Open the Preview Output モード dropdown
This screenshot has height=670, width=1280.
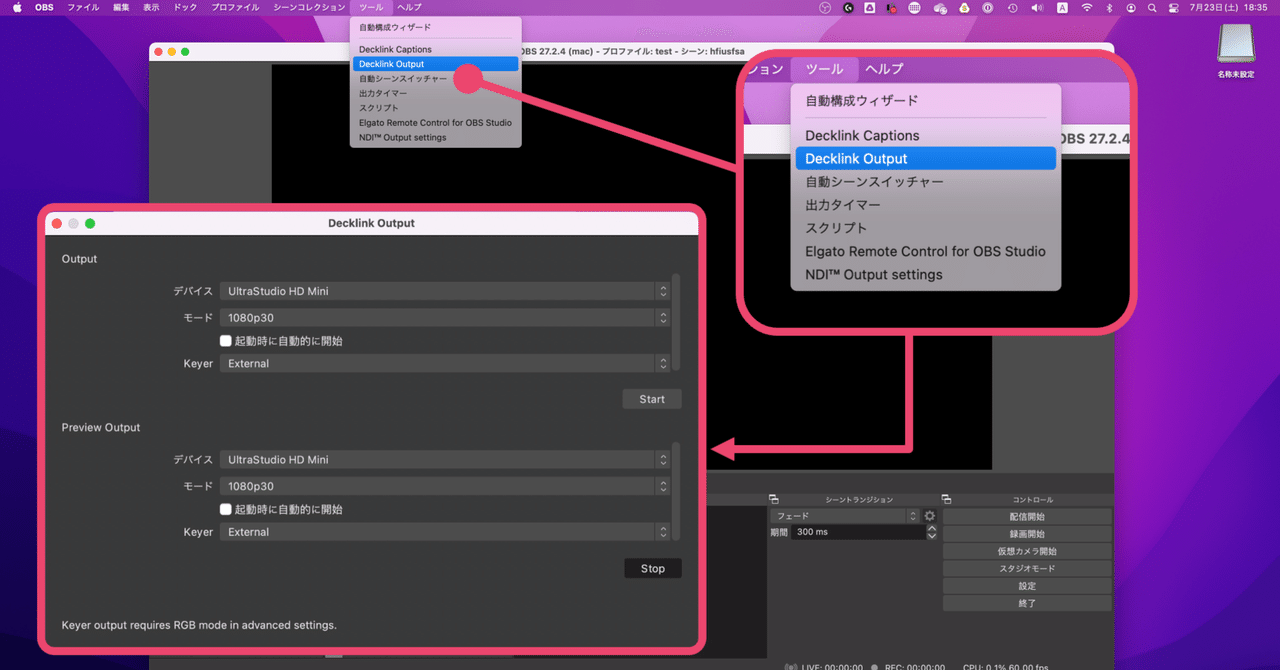pyautogui.click(x=444, y=486)
